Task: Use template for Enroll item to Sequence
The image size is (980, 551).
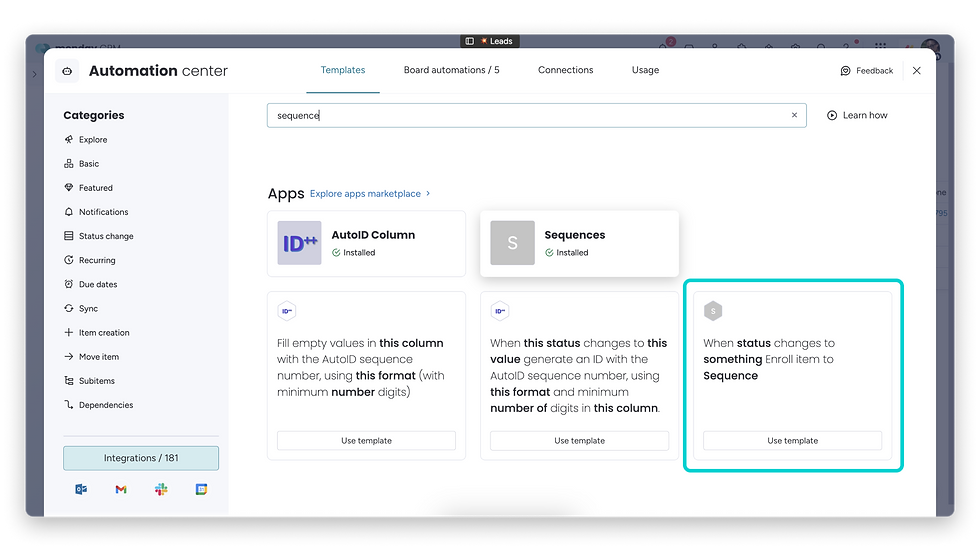Action: pyautogui.click(x=792, y=440)
